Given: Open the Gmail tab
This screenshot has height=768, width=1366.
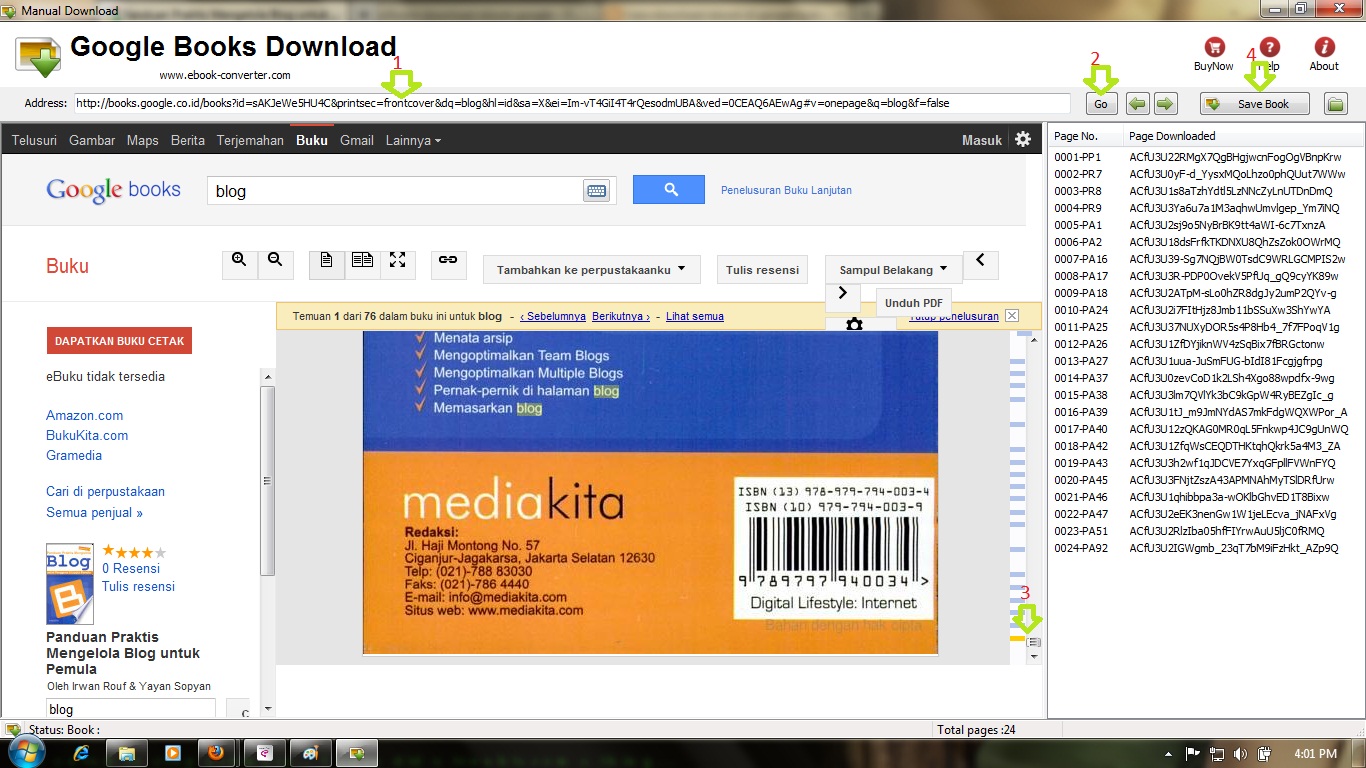Looking at the screenshot, I should [357, 140].
